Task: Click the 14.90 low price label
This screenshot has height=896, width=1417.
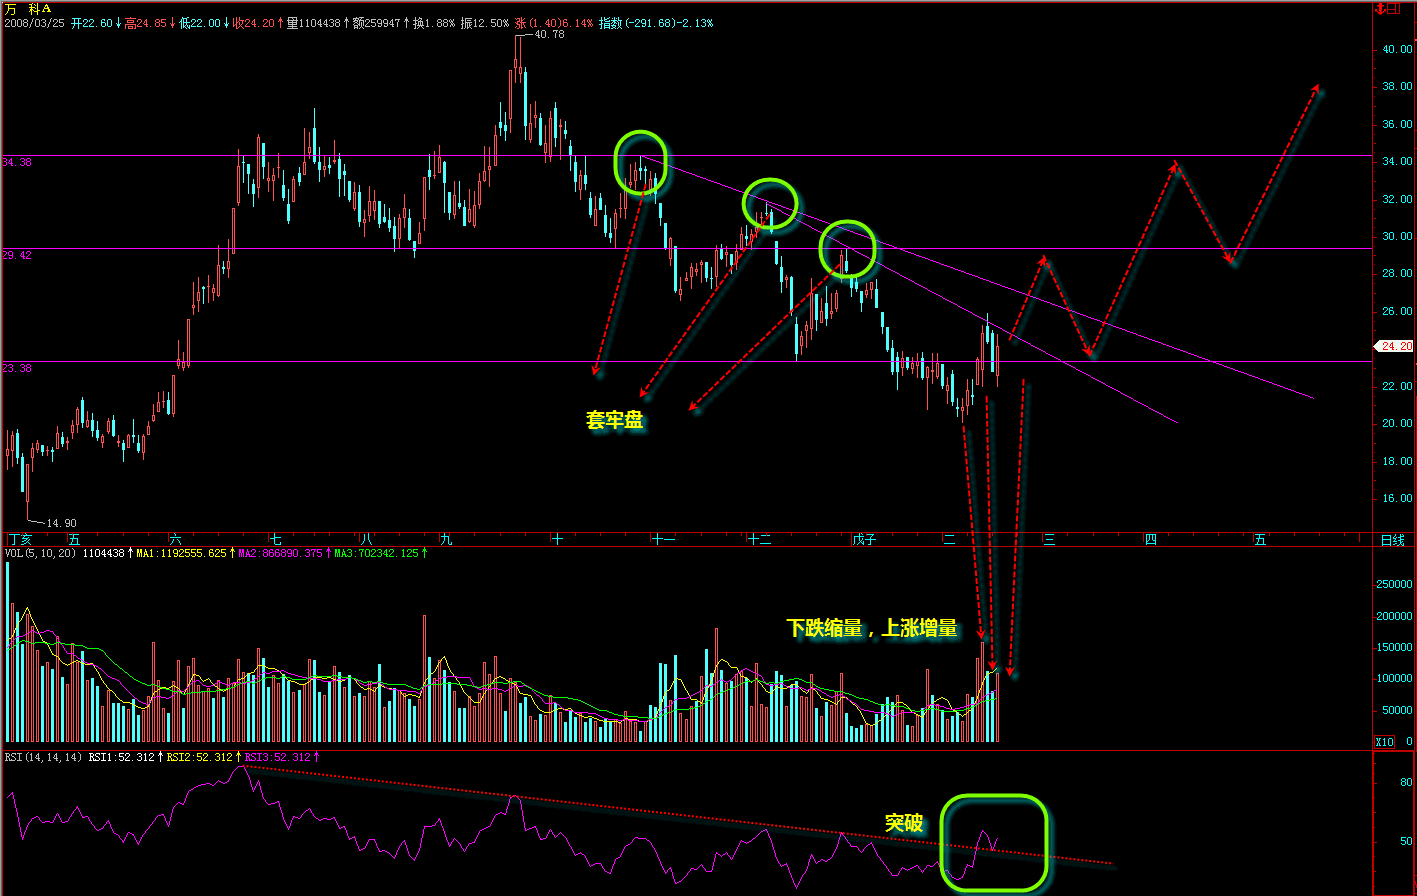Action: [x=62, y=523]
